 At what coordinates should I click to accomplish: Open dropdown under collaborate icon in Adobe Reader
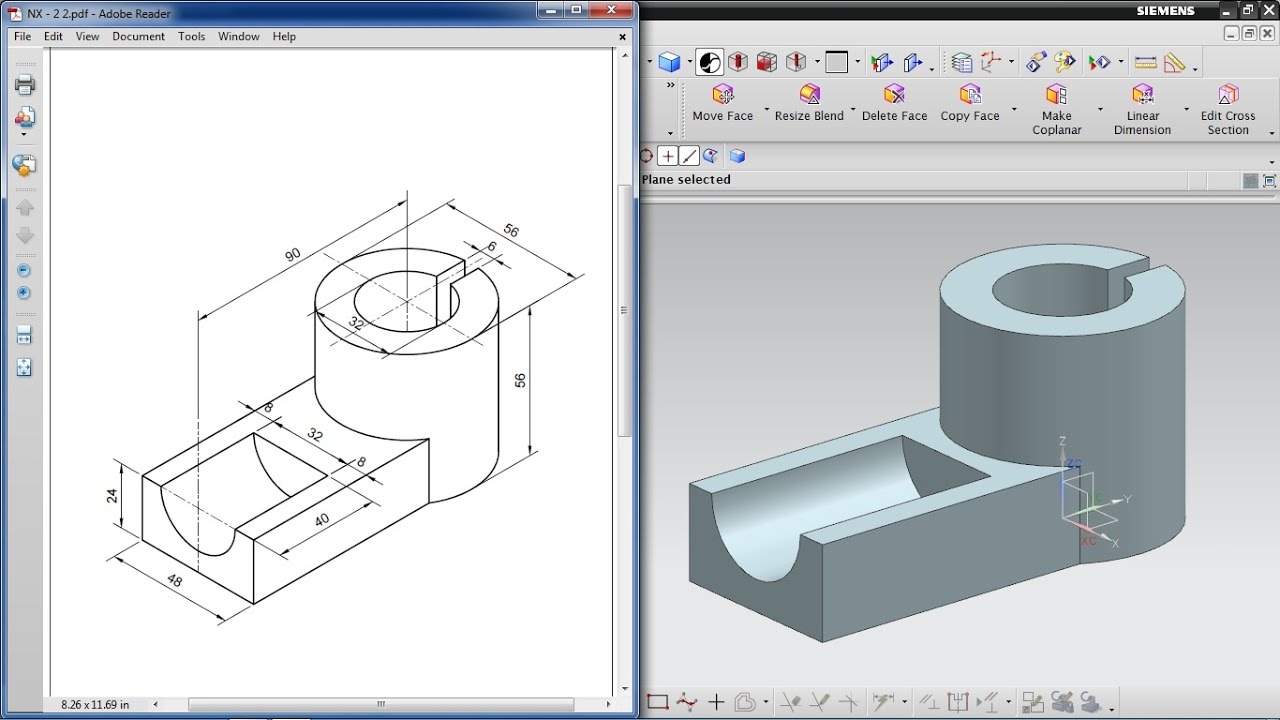point(25,134)
